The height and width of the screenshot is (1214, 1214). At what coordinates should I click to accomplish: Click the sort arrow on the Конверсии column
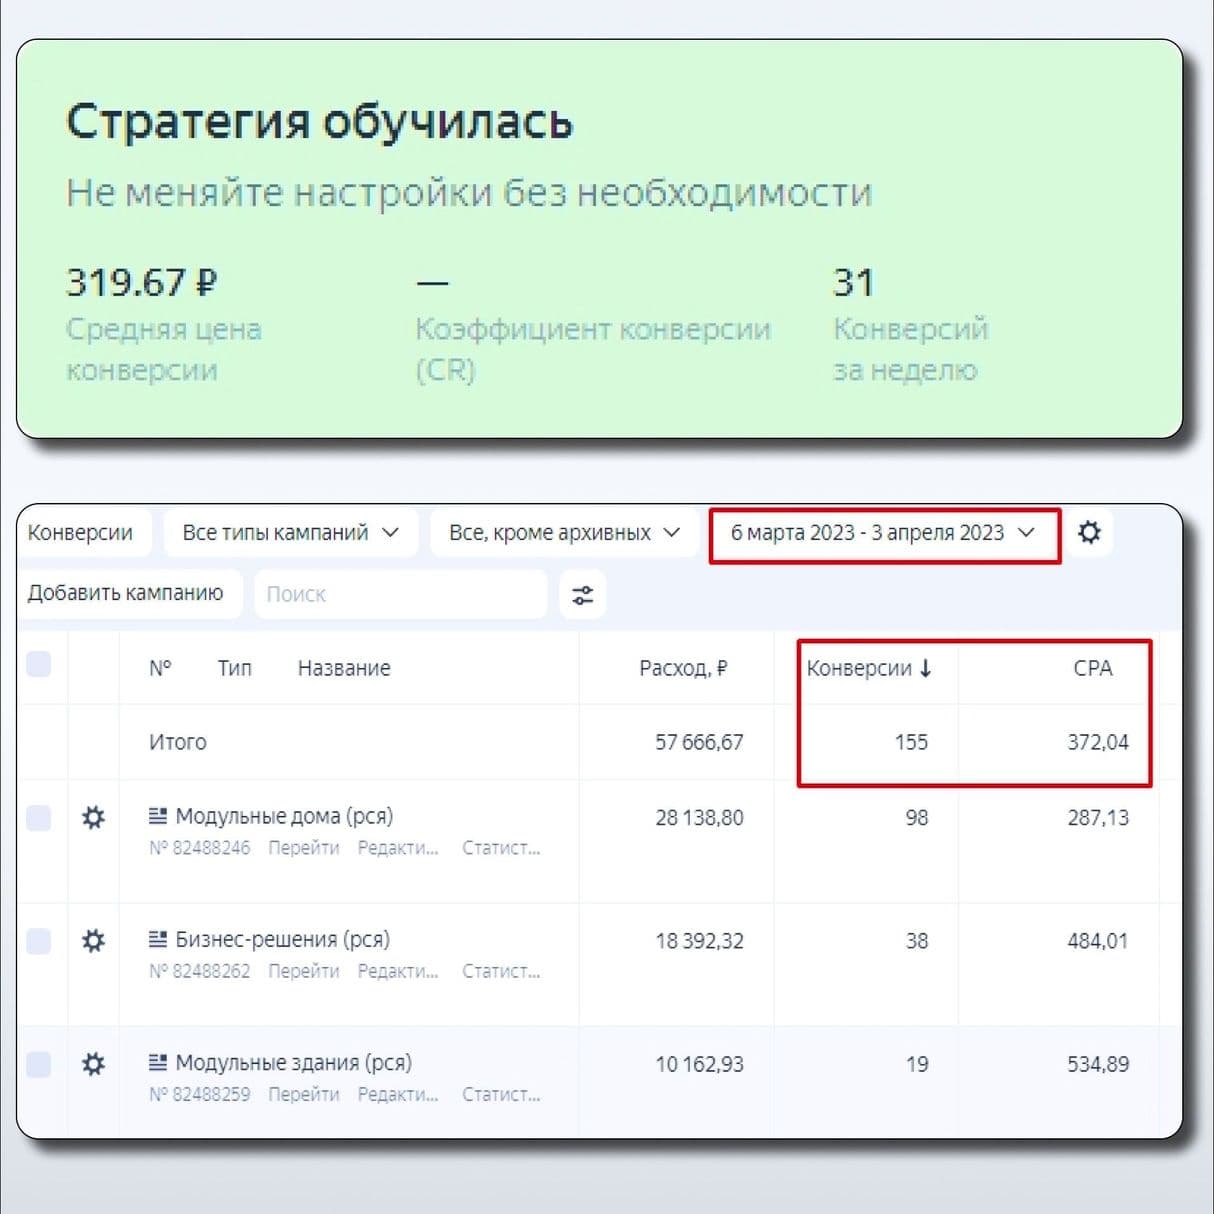tap(926, 668)
